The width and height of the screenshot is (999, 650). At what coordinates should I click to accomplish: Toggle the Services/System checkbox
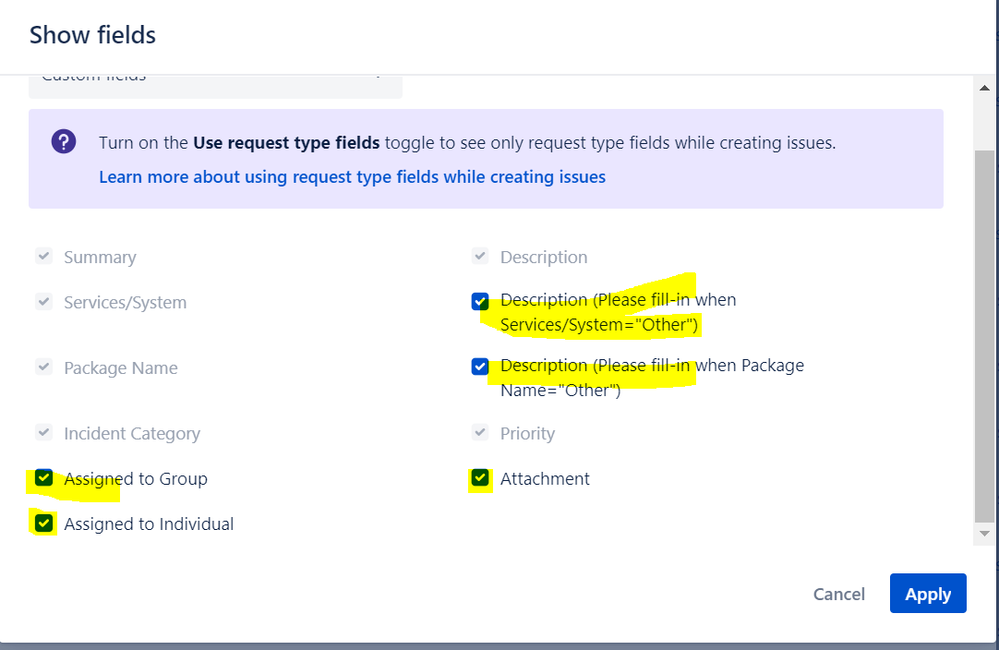click(44, 301)
